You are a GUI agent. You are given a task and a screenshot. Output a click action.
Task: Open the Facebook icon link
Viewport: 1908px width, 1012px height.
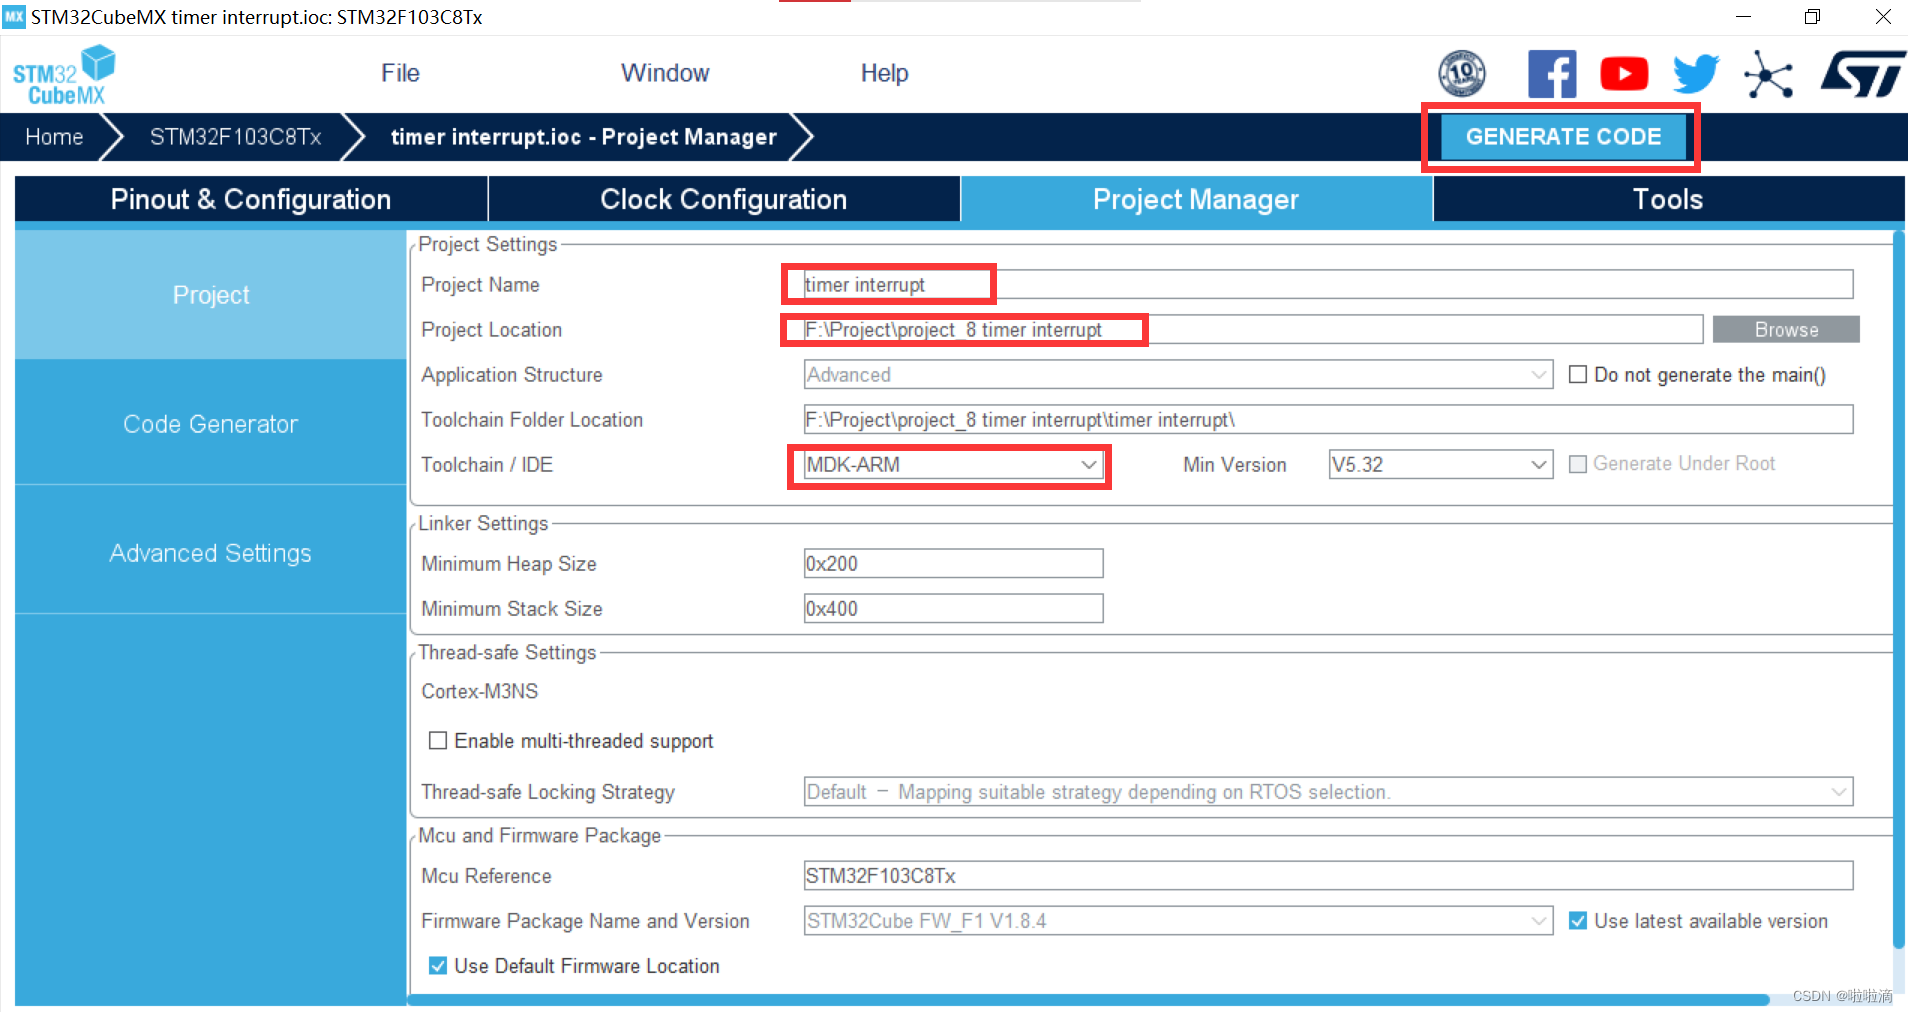(1552, 74)
